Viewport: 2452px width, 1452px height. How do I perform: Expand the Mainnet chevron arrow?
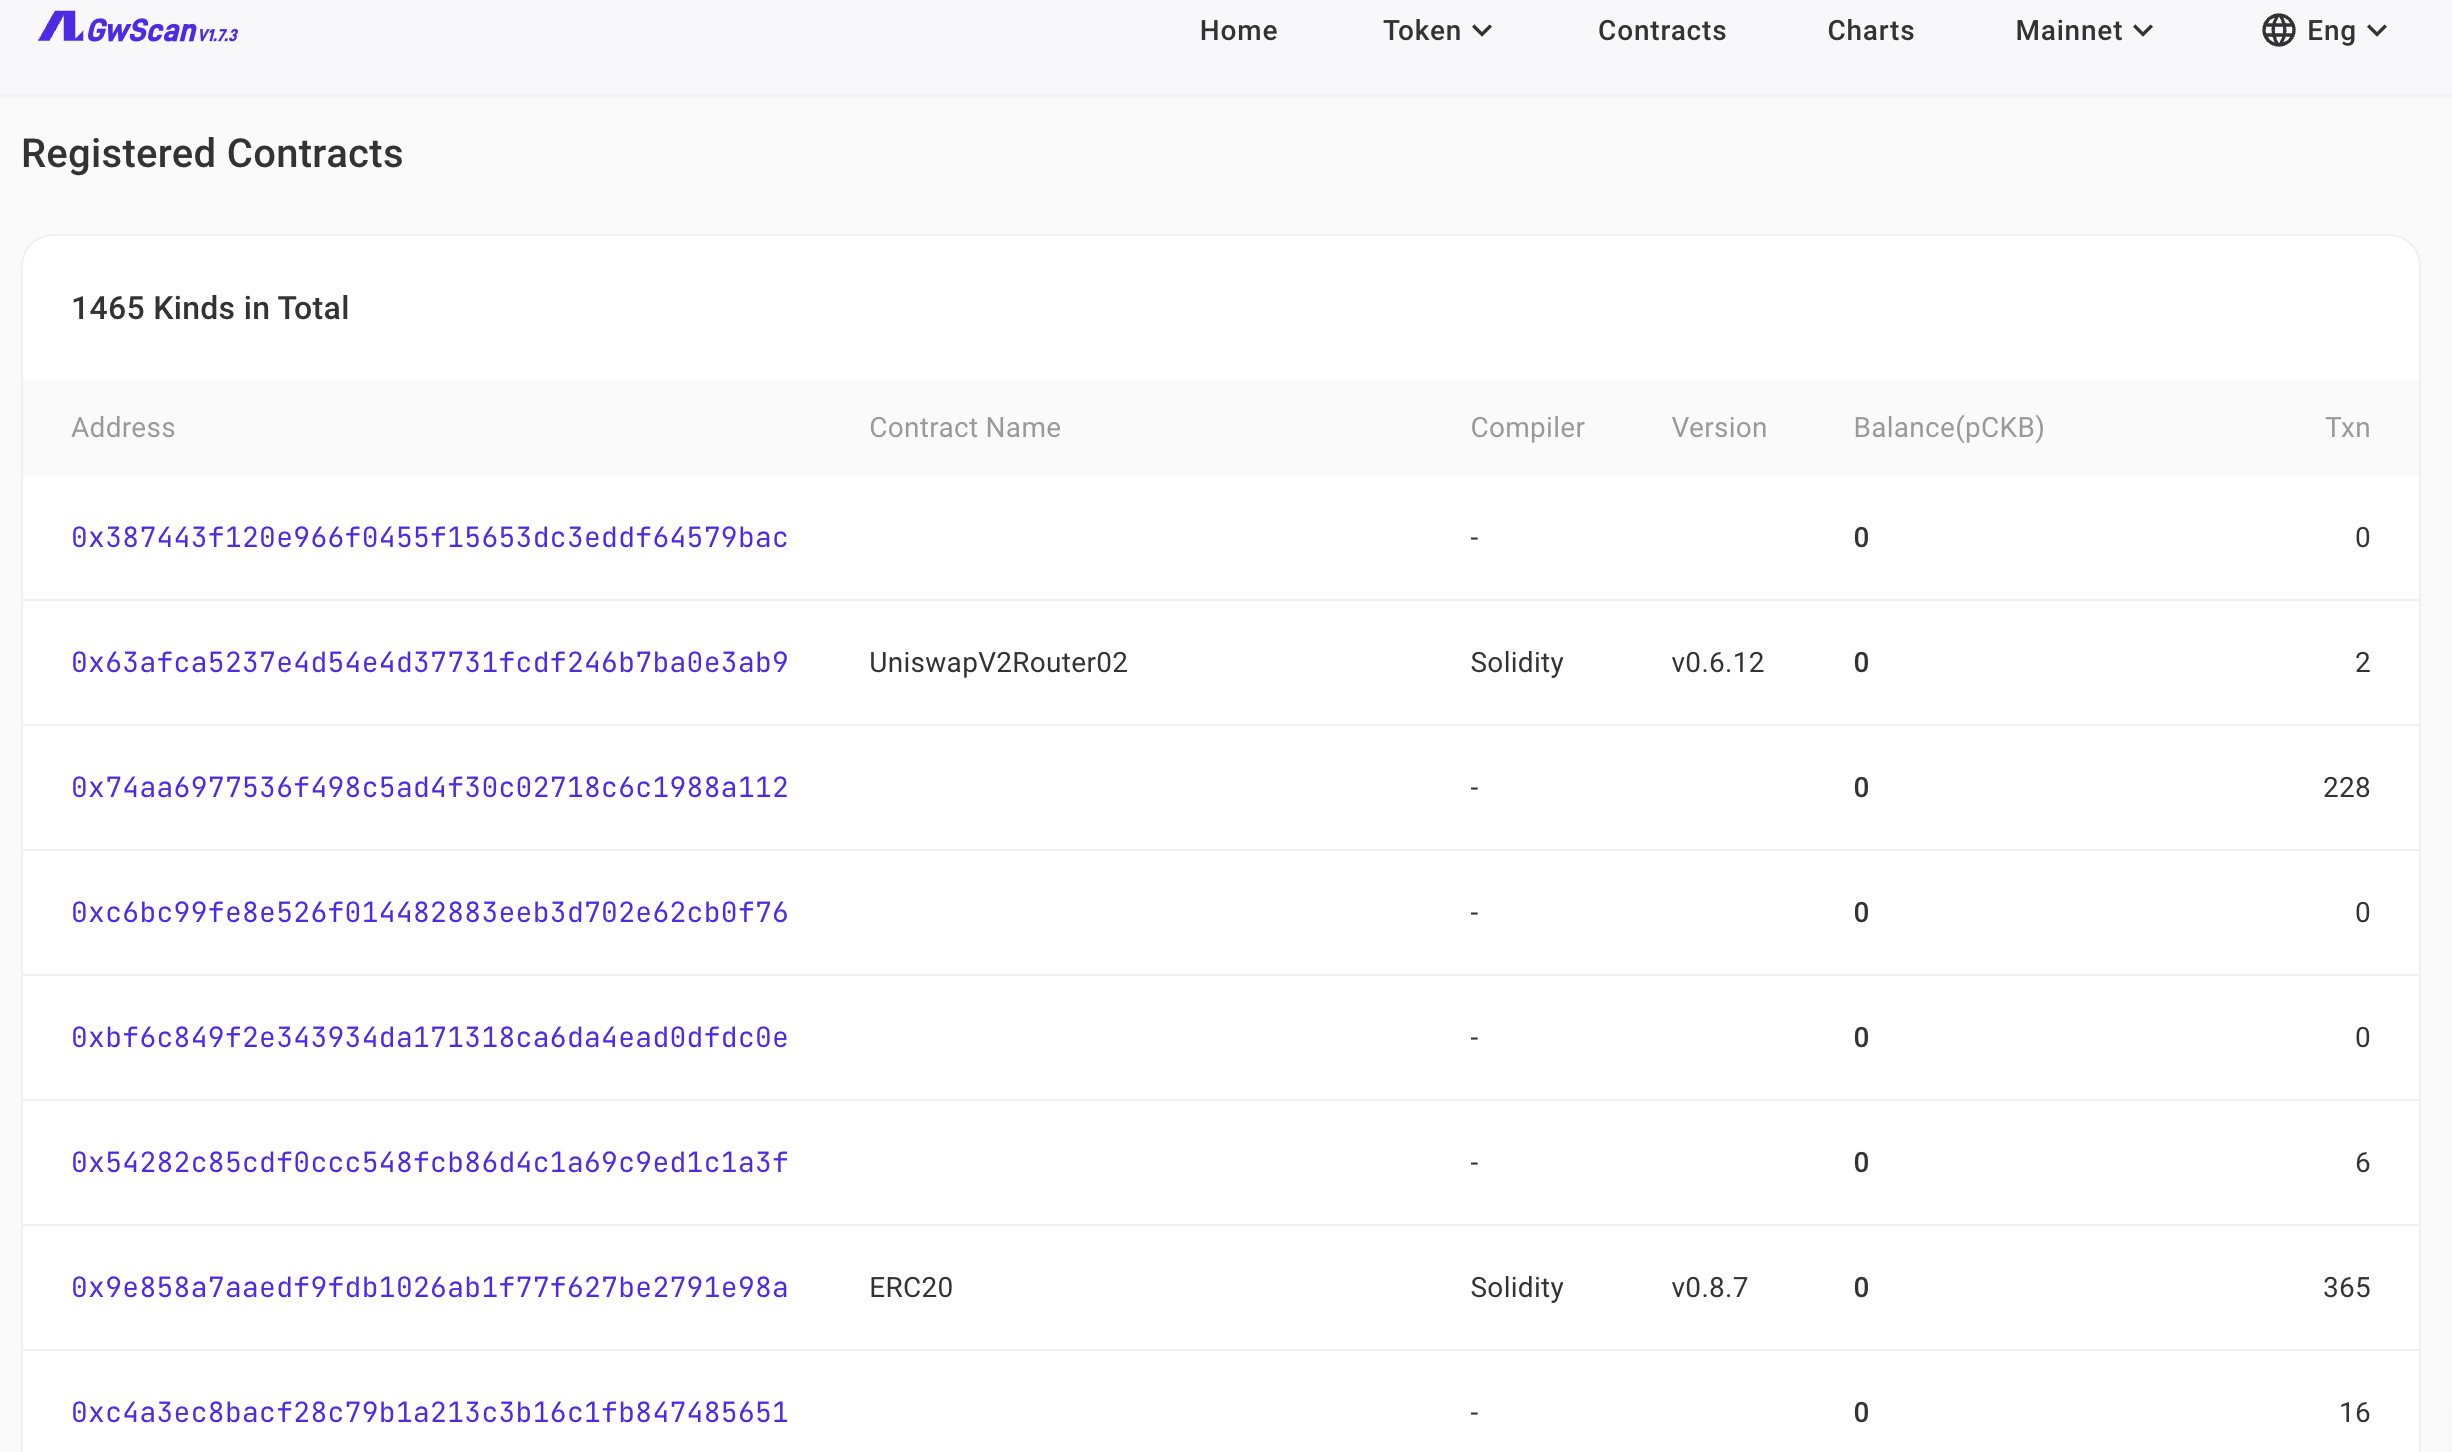pyautogui.click(x=2143, y=31)
